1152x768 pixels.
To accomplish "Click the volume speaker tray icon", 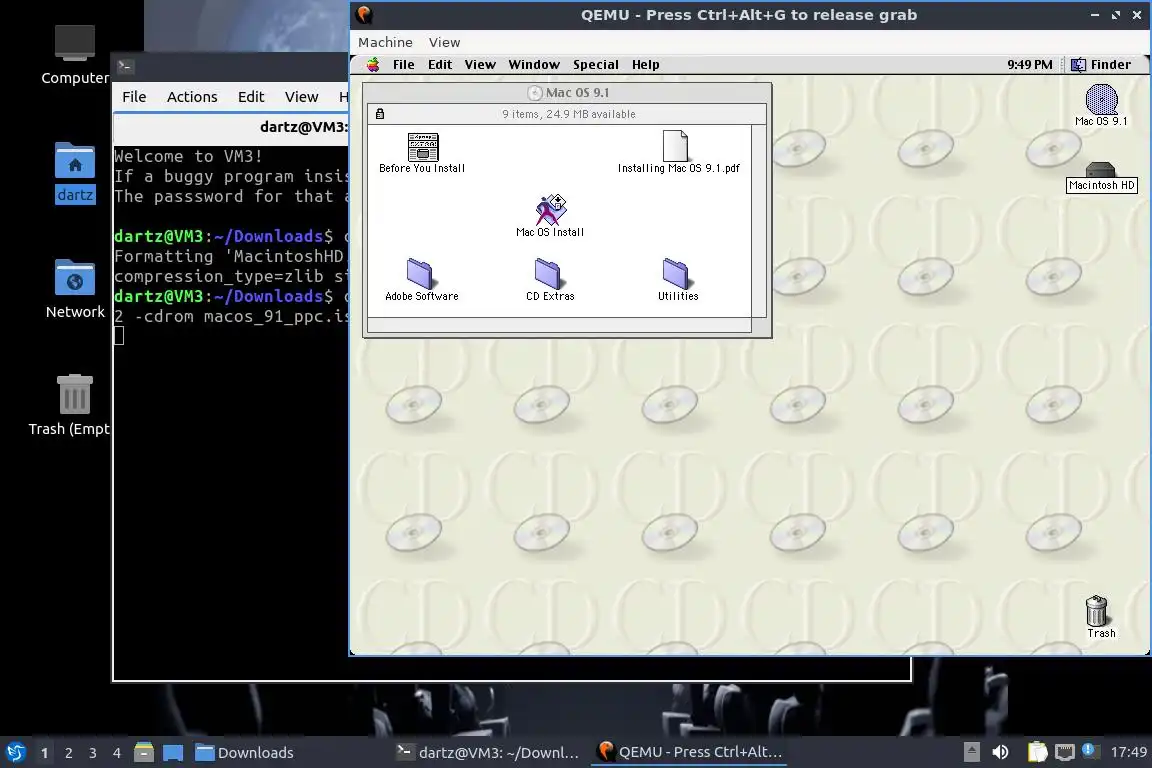I will 1001,752.
